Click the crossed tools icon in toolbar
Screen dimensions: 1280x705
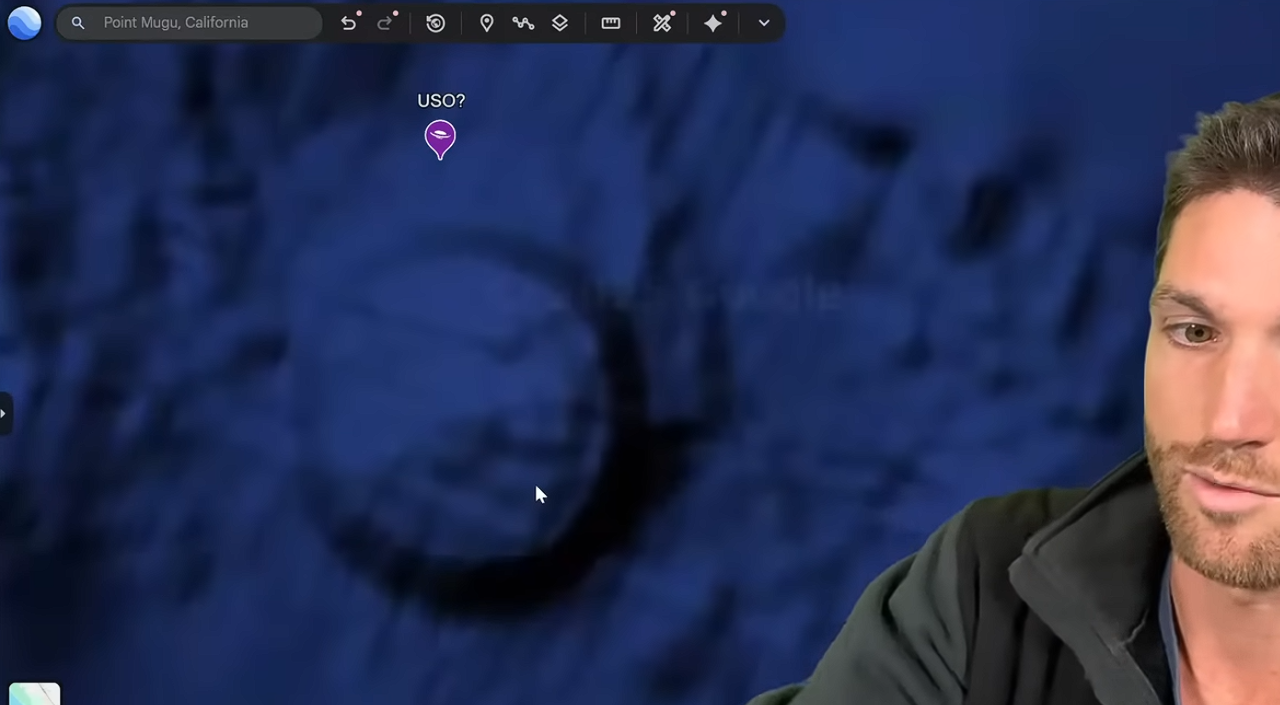pos(662,23)
